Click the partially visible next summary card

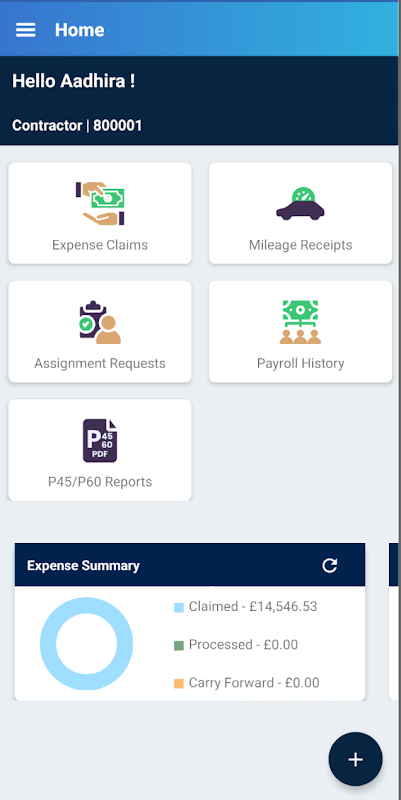point(394,622)
